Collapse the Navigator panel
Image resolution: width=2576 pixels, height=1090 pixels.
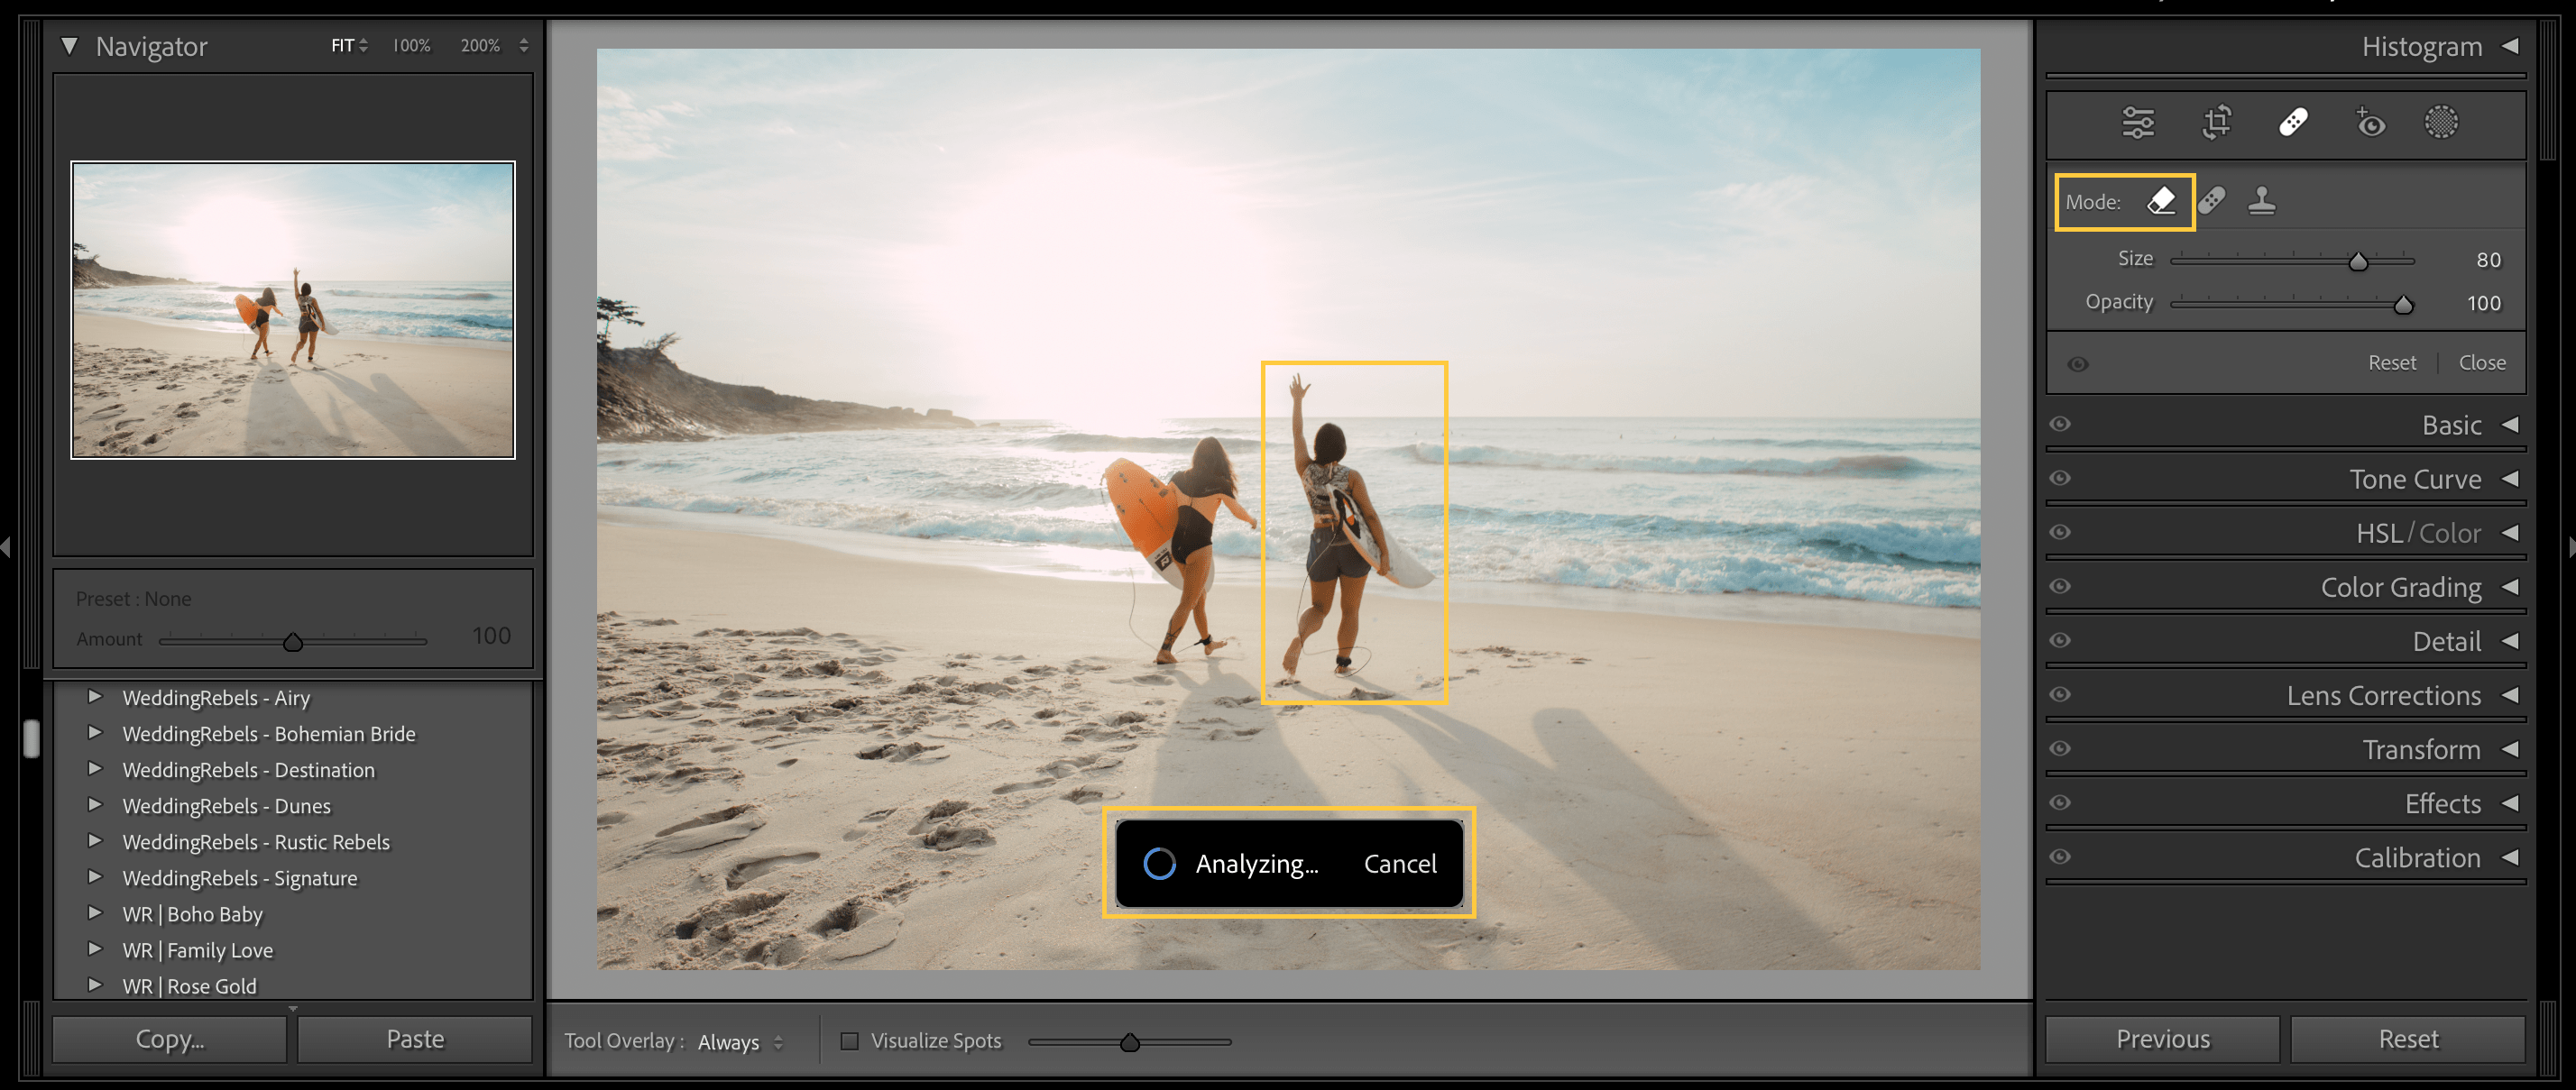tap(69, 45)
